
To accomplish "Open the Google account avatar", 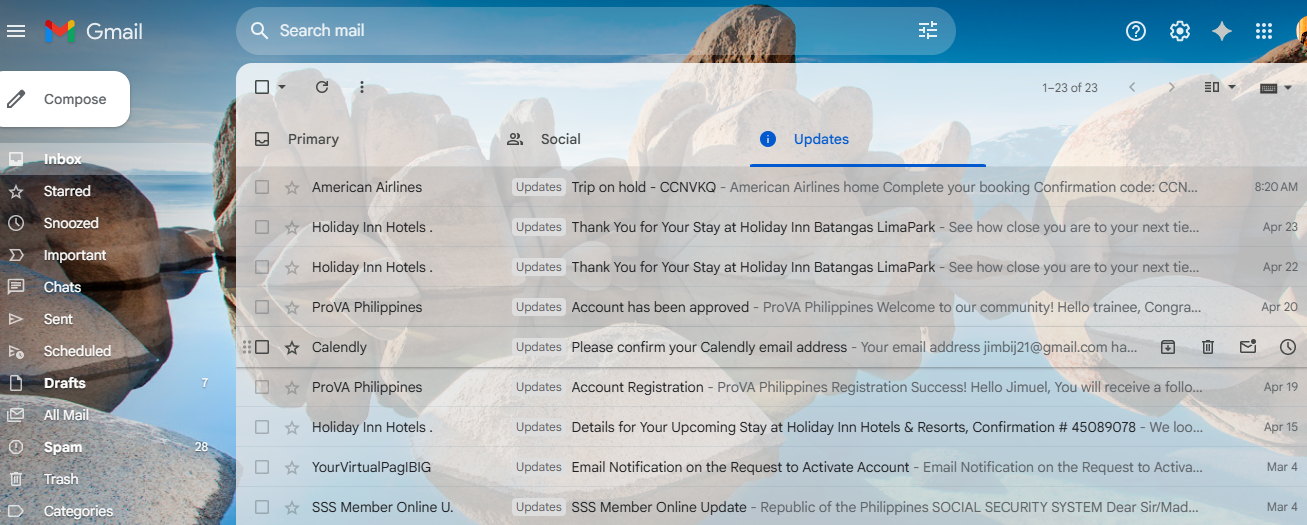I will click(x=1301, y=31).
